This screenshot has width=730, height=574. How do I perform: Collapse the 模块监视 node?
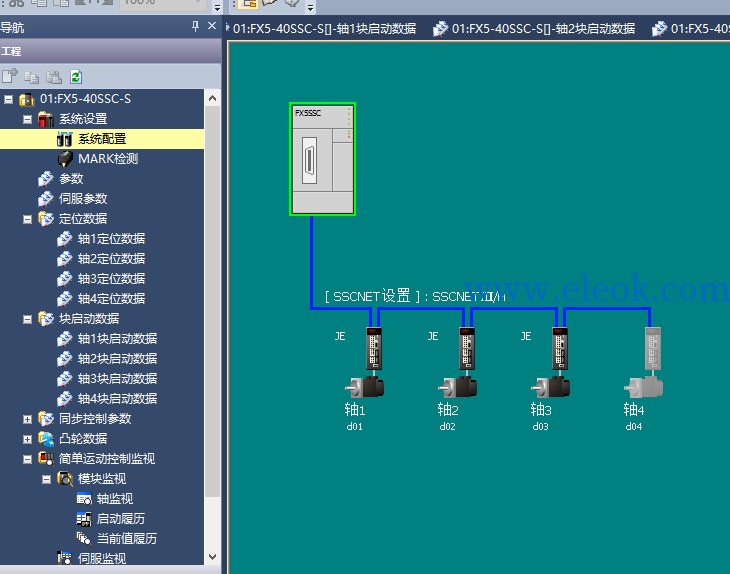click(x=47, y=479)
